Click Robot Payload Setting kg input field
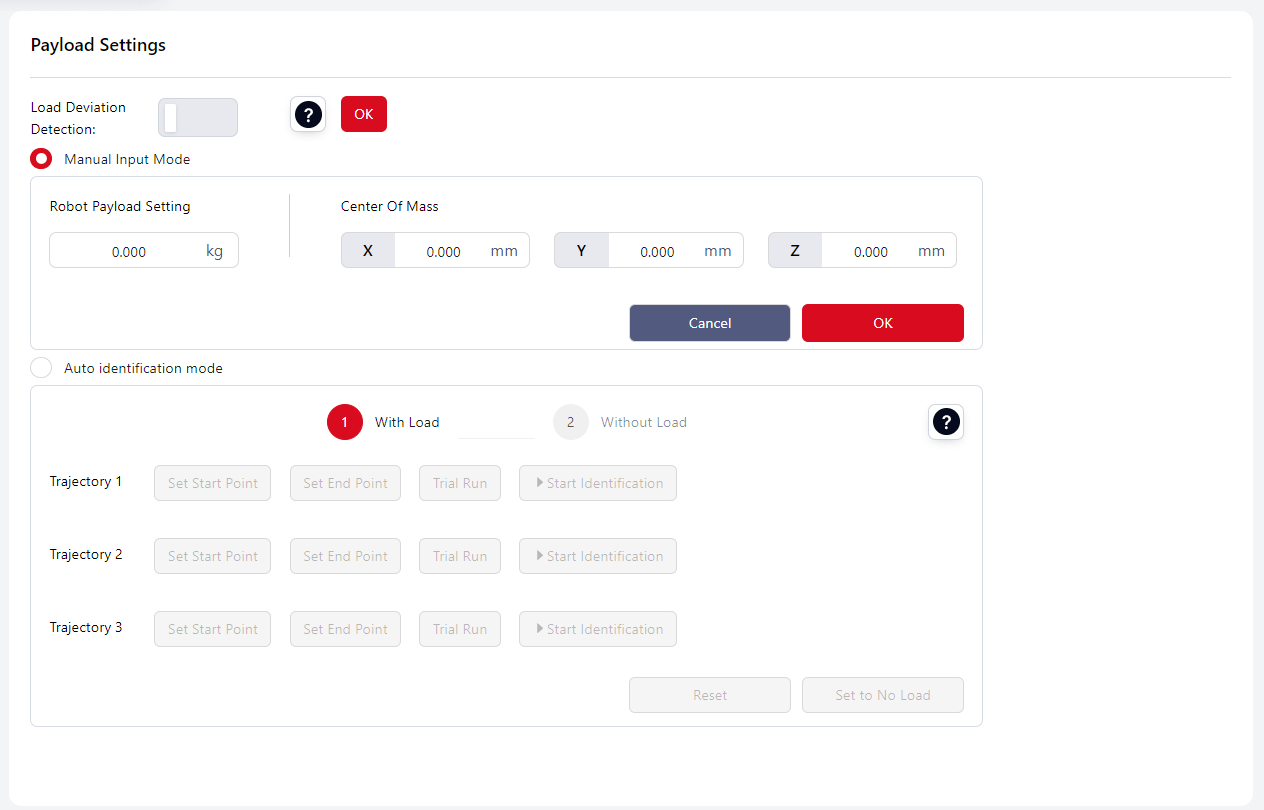 (x=128, y=251)
